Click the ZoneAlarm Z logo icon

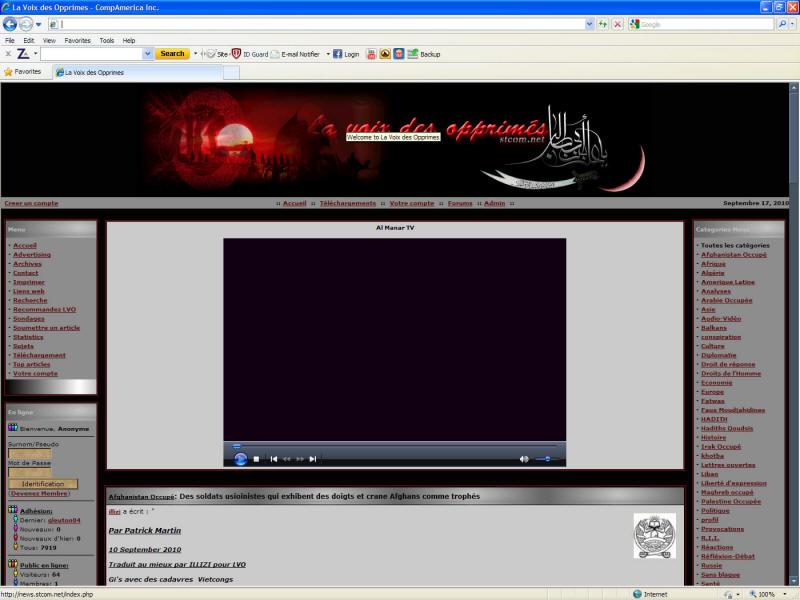(x=23, y=54)
